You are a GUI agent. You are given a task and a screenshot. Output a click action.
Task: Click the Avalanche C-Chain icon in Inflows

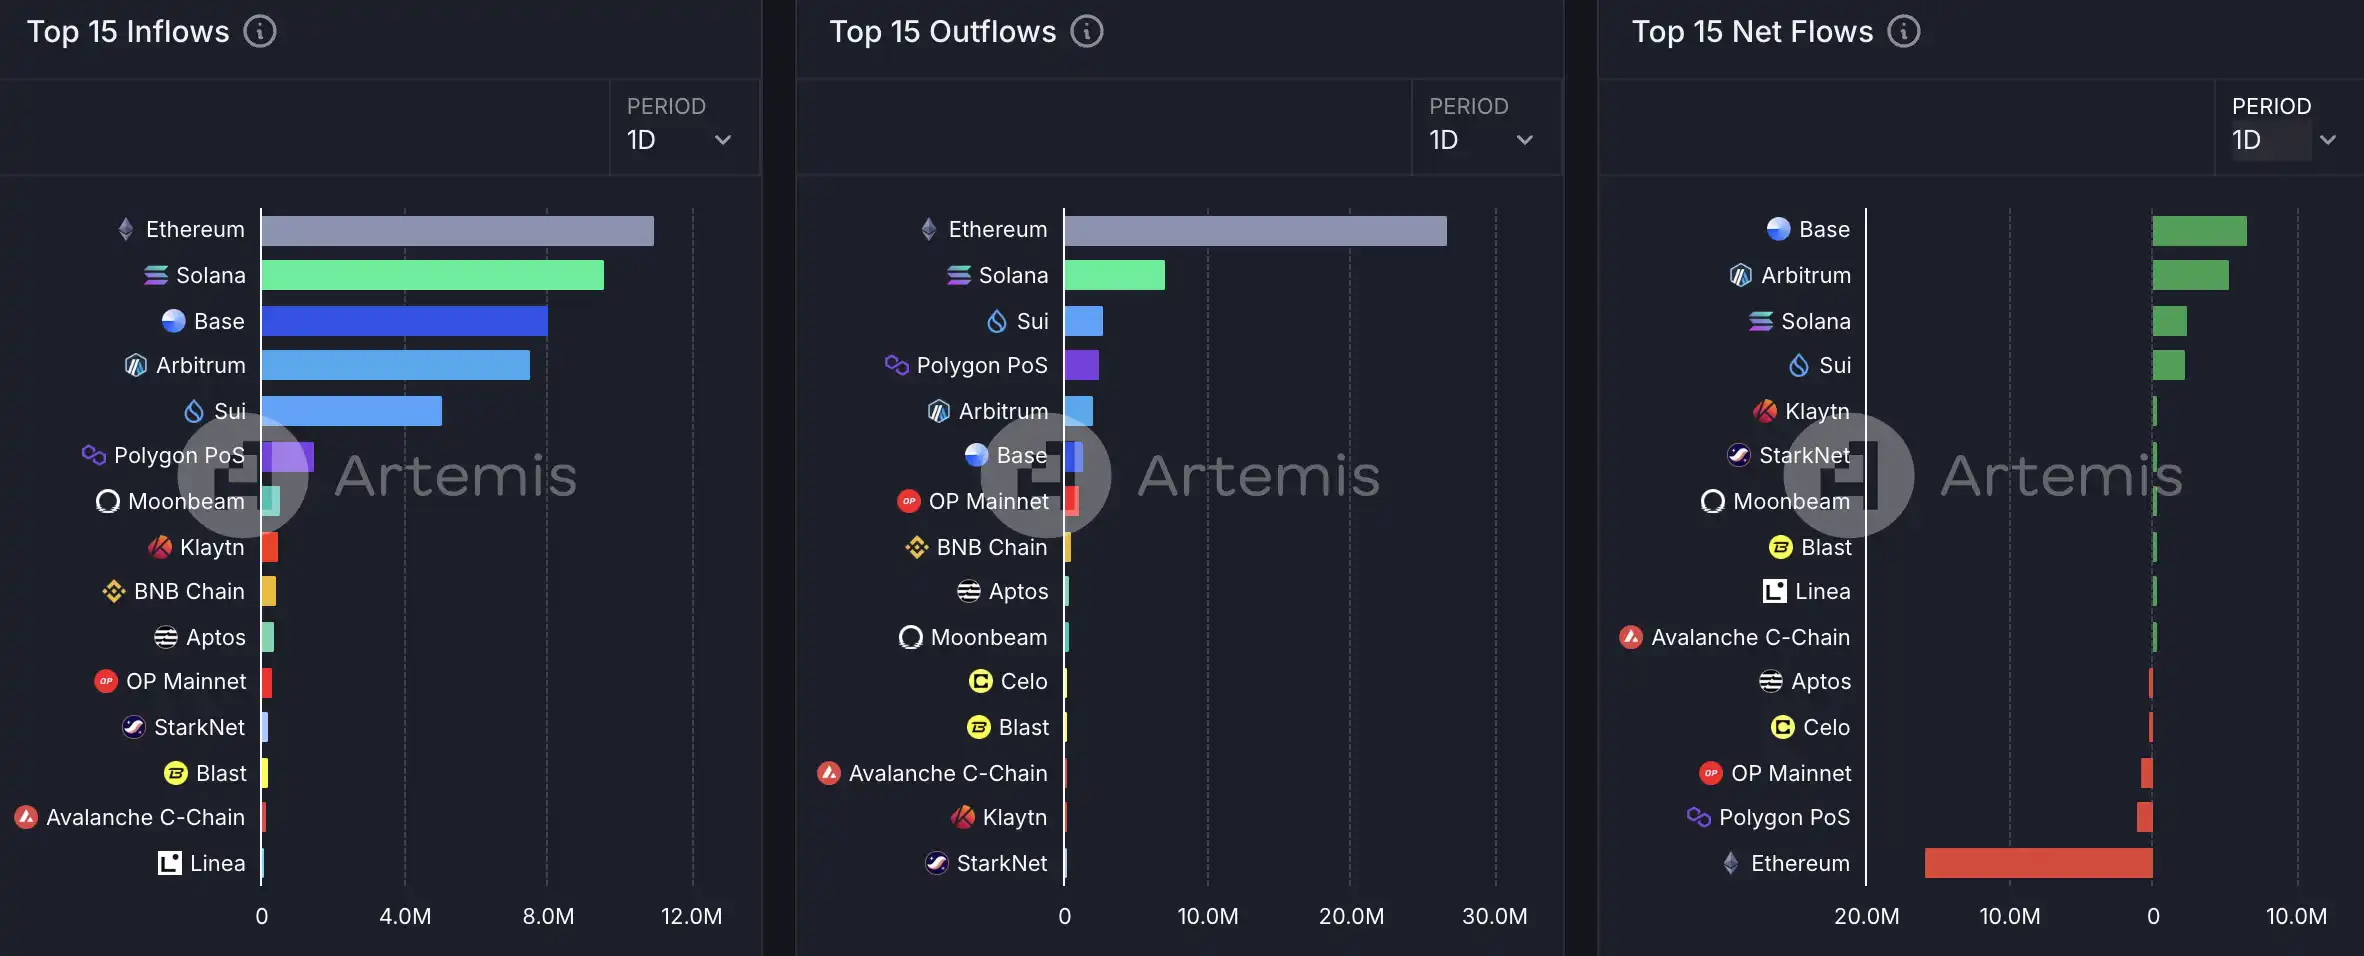click(26, 818)
